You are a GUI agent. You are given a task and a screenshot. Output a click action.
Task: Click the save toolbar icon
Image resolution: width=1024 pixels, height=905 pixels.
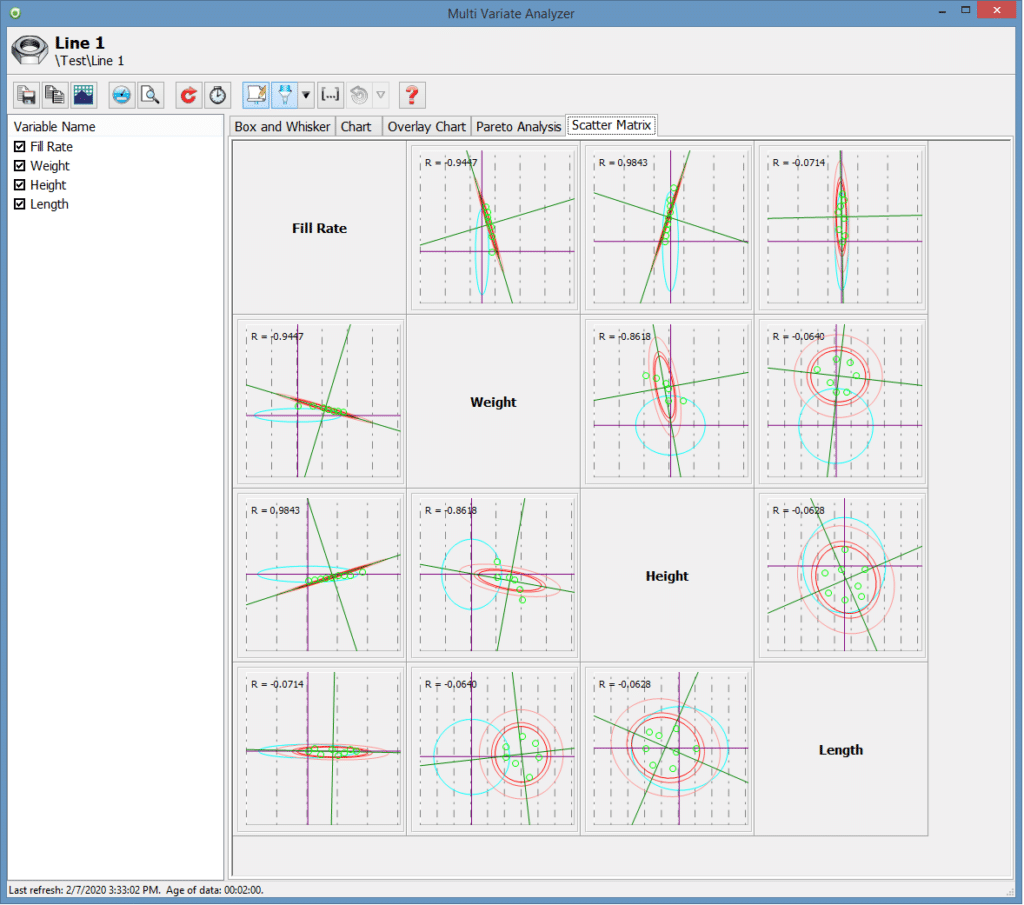coord(27,95)
